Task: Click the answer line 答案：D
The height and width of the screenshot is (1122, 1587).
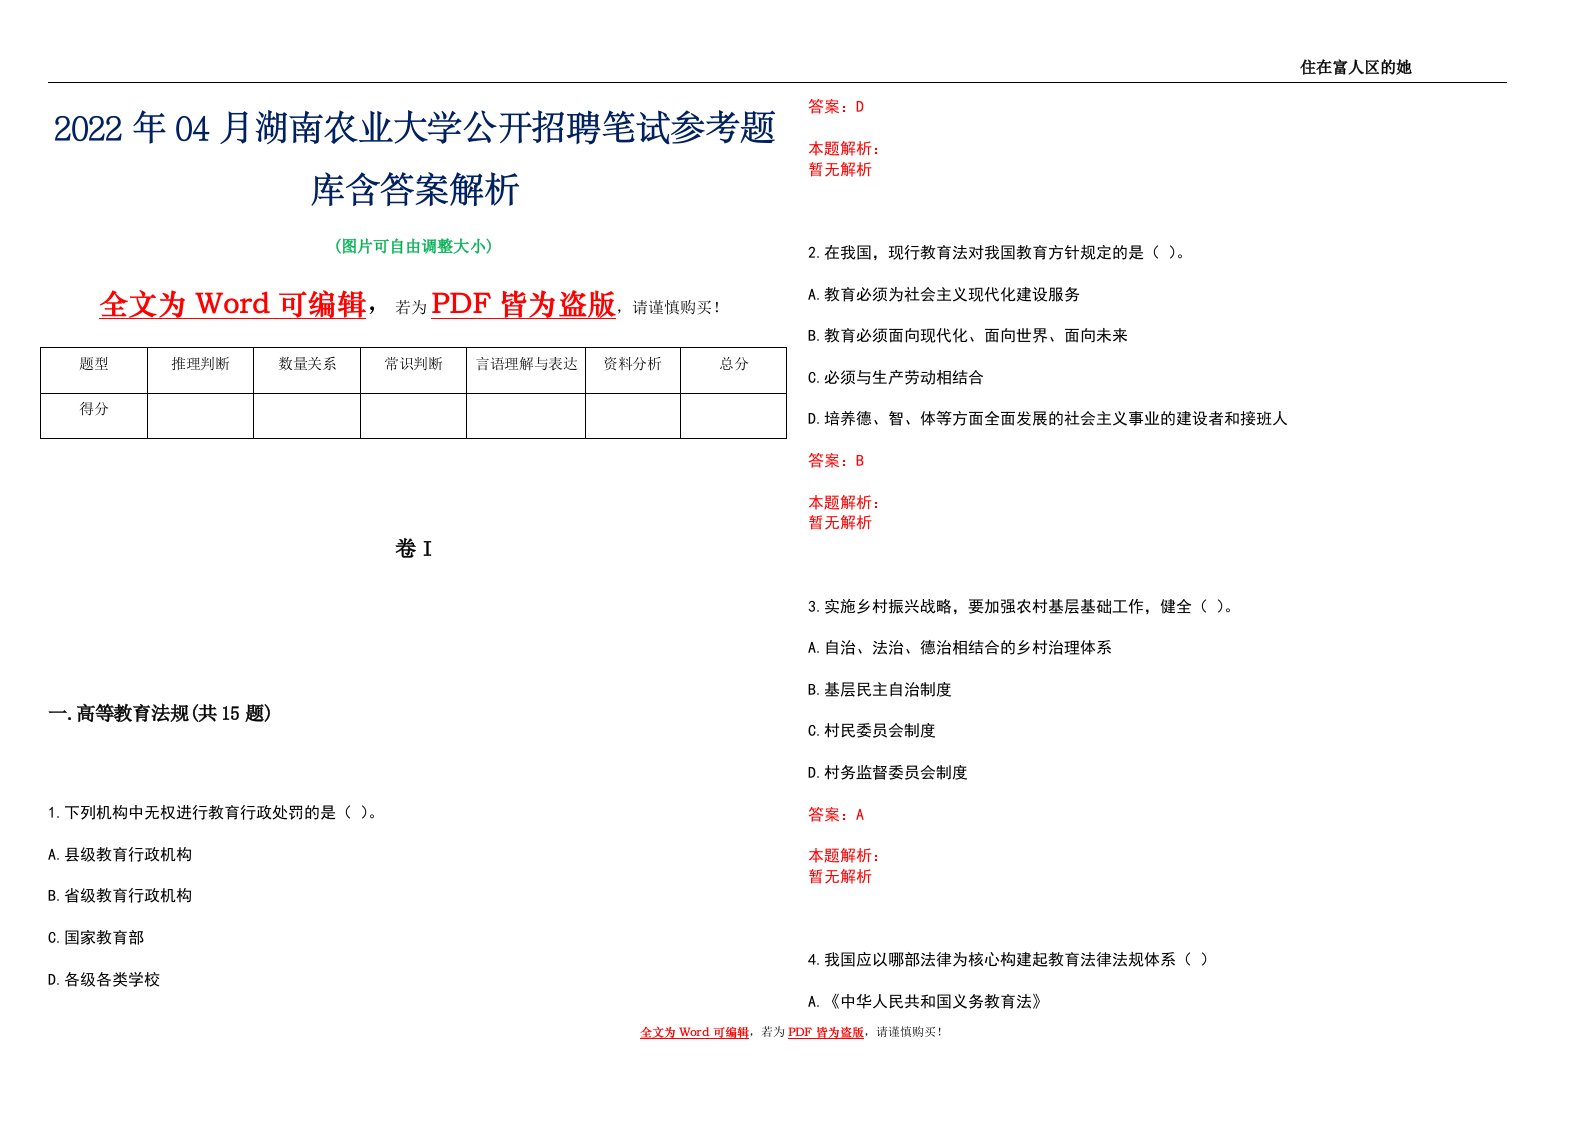Action: (x=836, y=107)
